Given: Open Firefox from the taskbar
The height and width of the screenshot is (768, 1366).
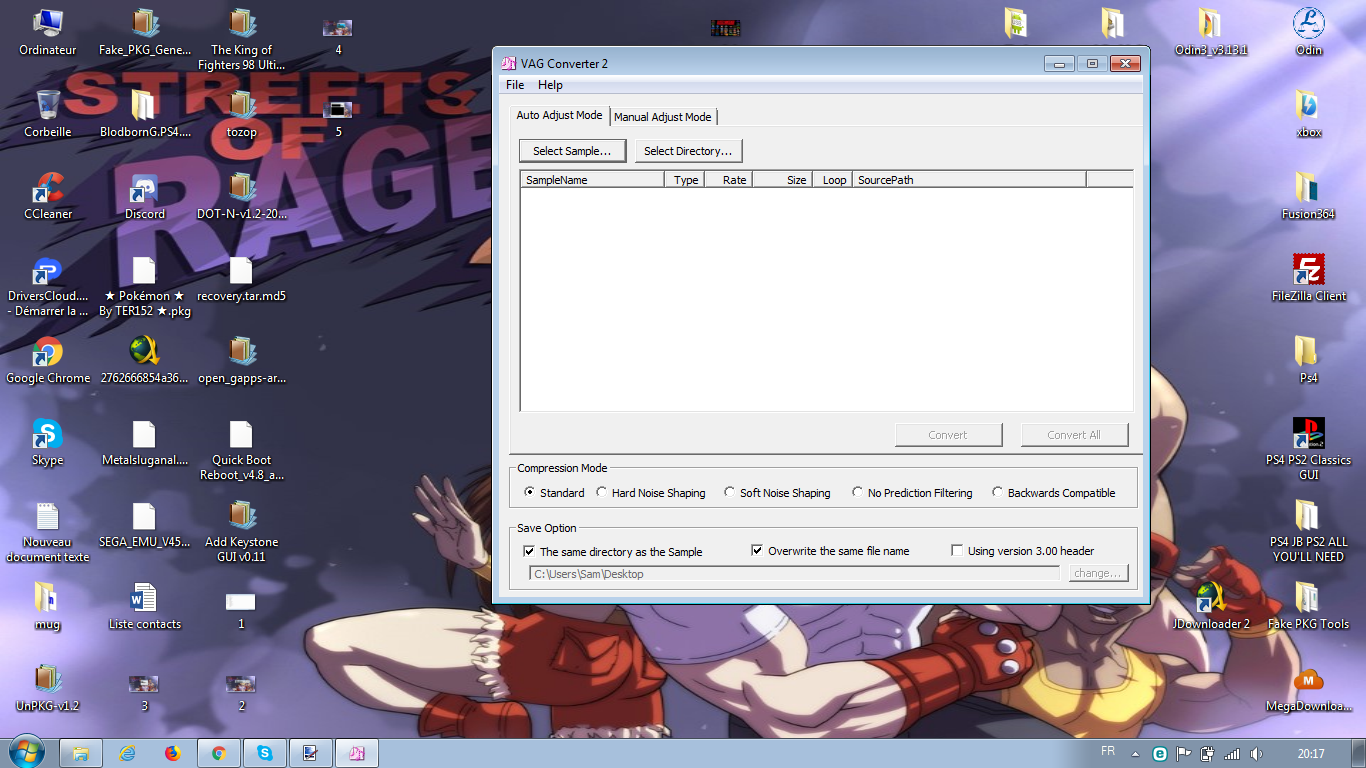Looking at the screenshot, I should 173,753.
